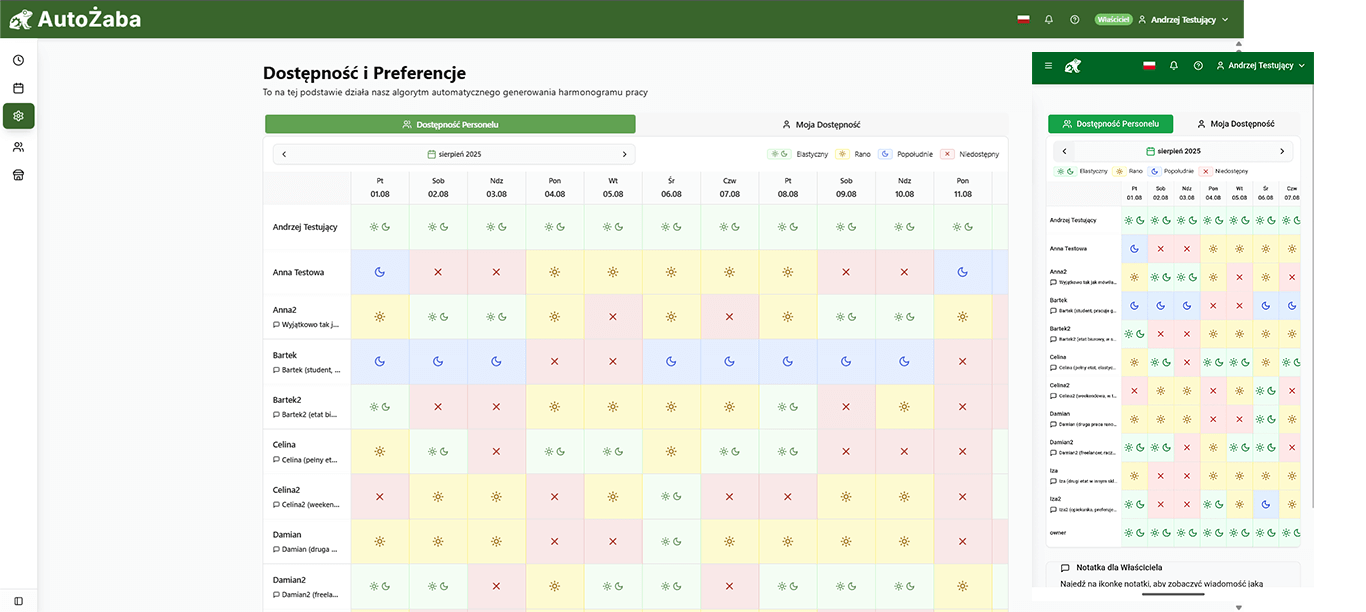
Task: Click the Polish flag in the wide header
Action: 1023,19
